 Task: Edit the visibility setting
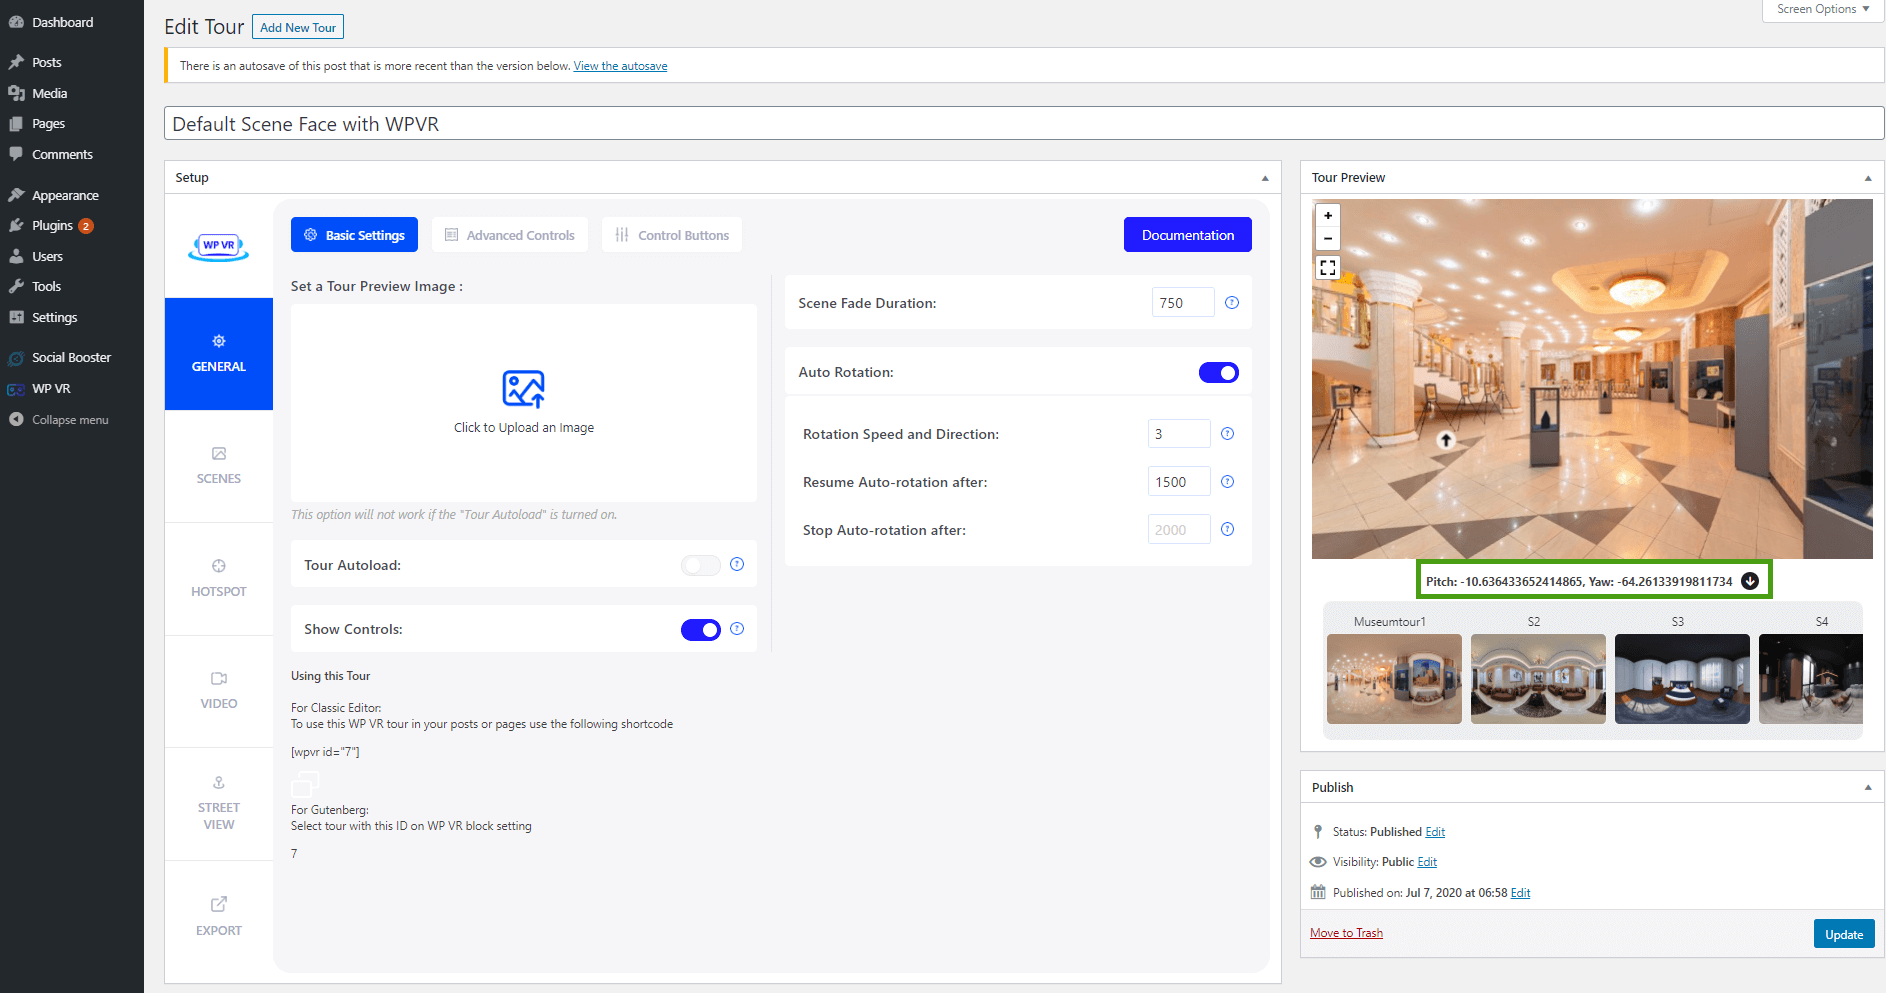pyautogui.click(x=1427, y=862)
